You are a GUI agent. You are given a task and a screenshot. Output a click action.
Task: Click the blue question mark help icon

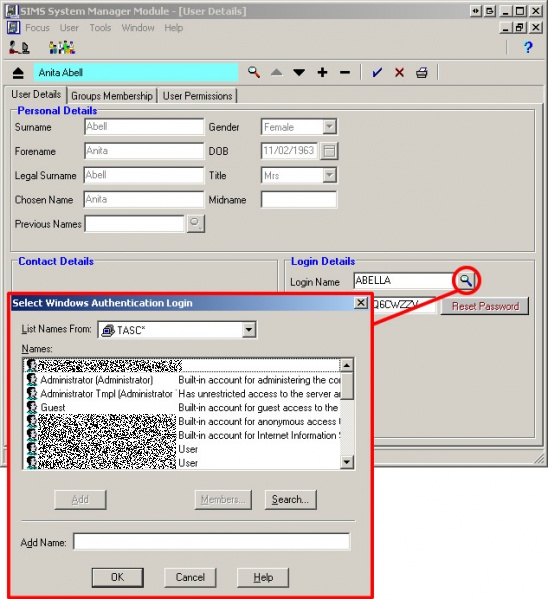(x=528, y=47)
